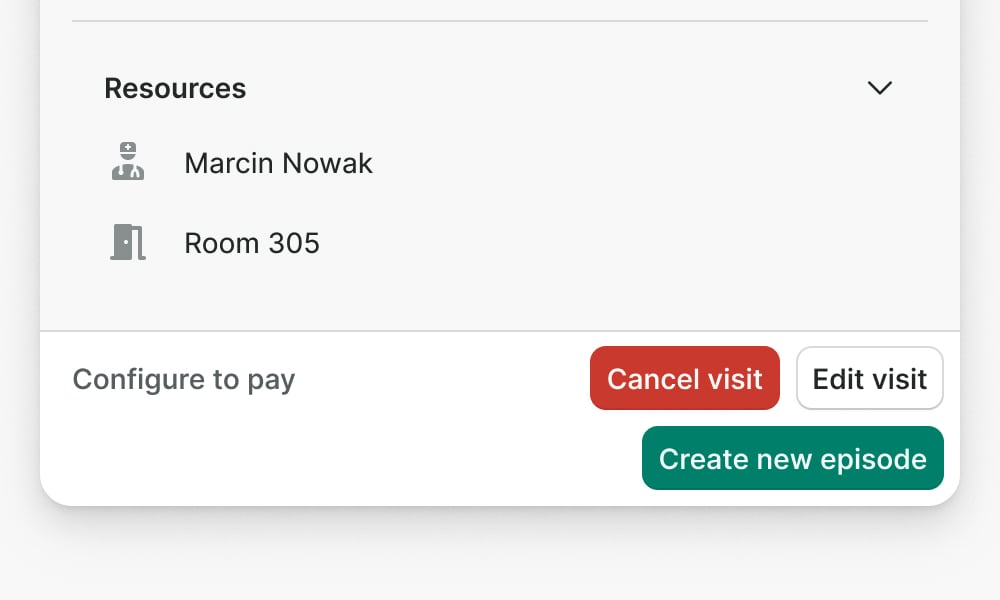Viewport: 1000px width, 600px height.
Task: Modify the visit using Edit visit
Action: (x=869, y=379)
